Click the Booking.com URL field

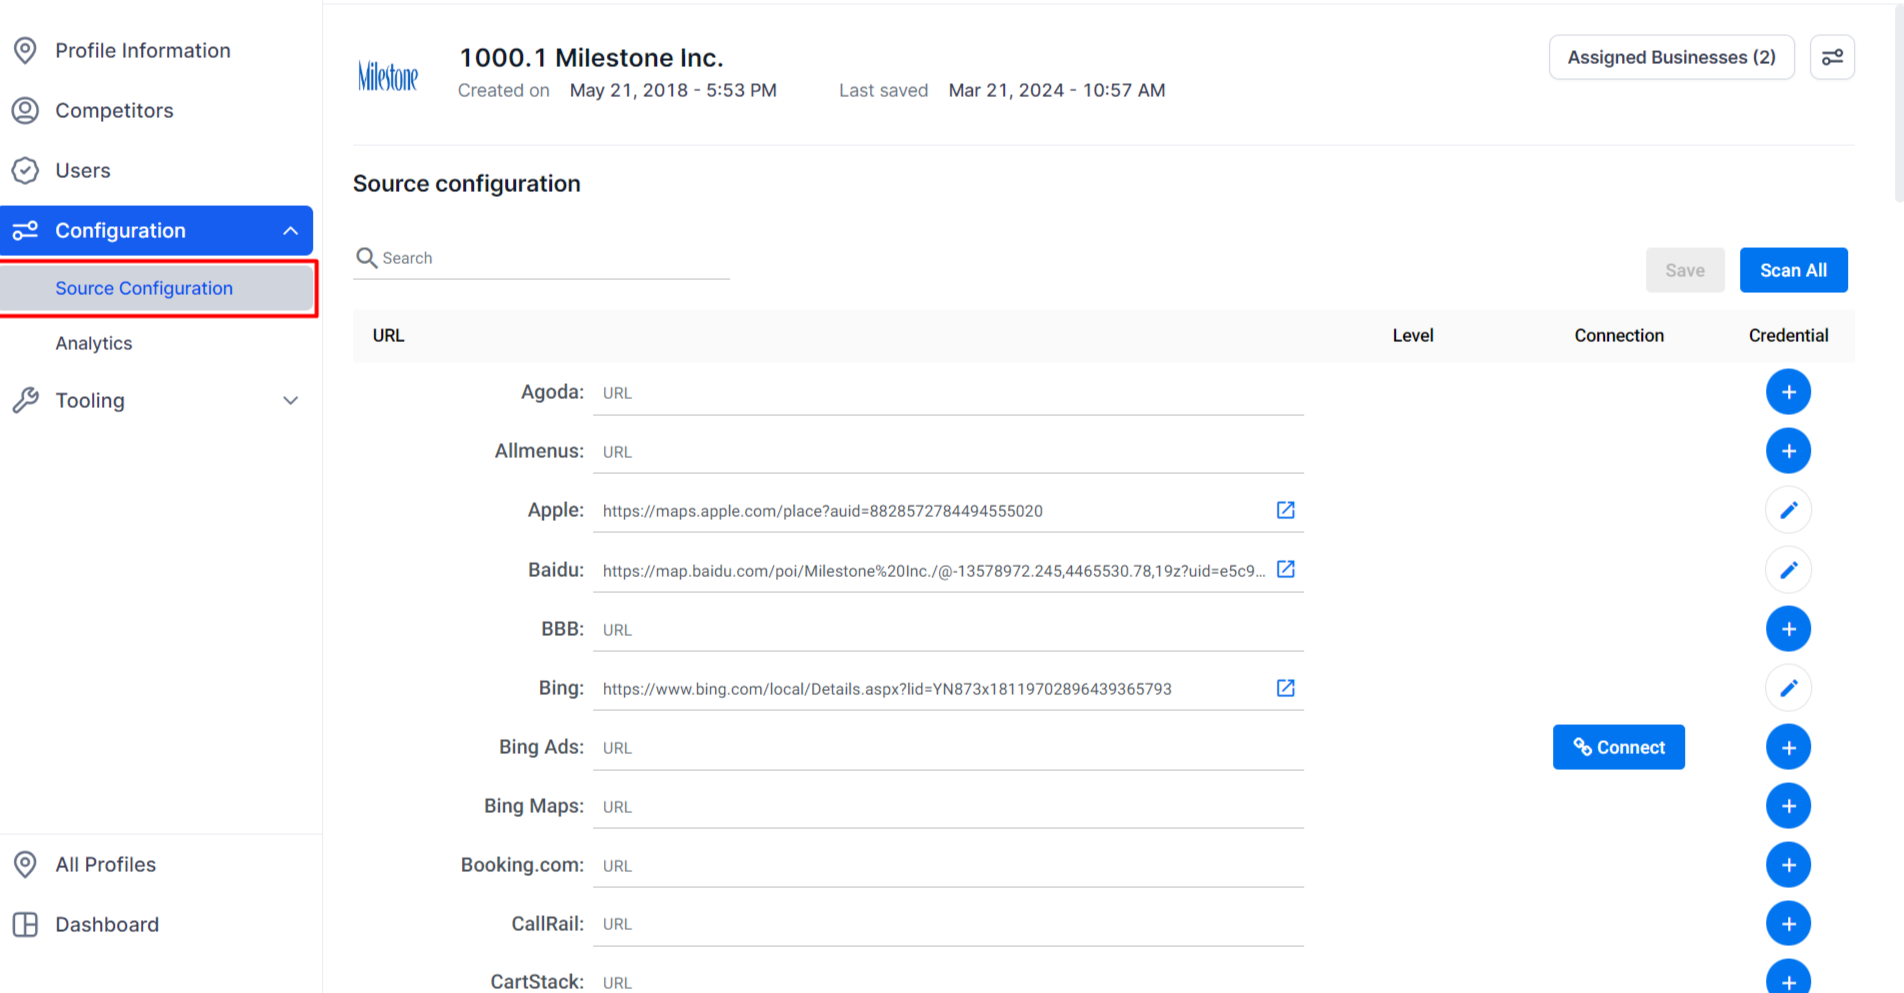point(948,866)
